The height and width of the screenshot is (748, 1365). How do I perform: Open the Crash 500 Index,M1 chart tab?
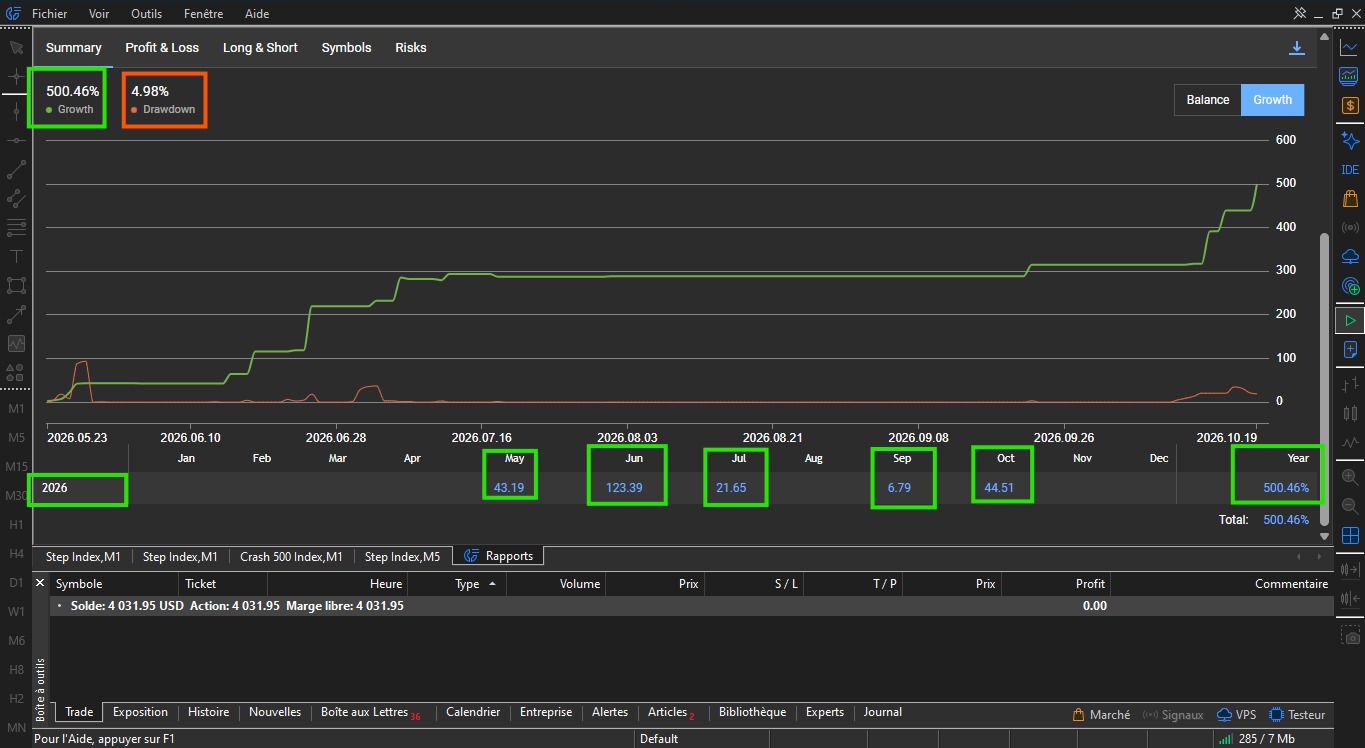pyautogui.click(x=291, y=556)
